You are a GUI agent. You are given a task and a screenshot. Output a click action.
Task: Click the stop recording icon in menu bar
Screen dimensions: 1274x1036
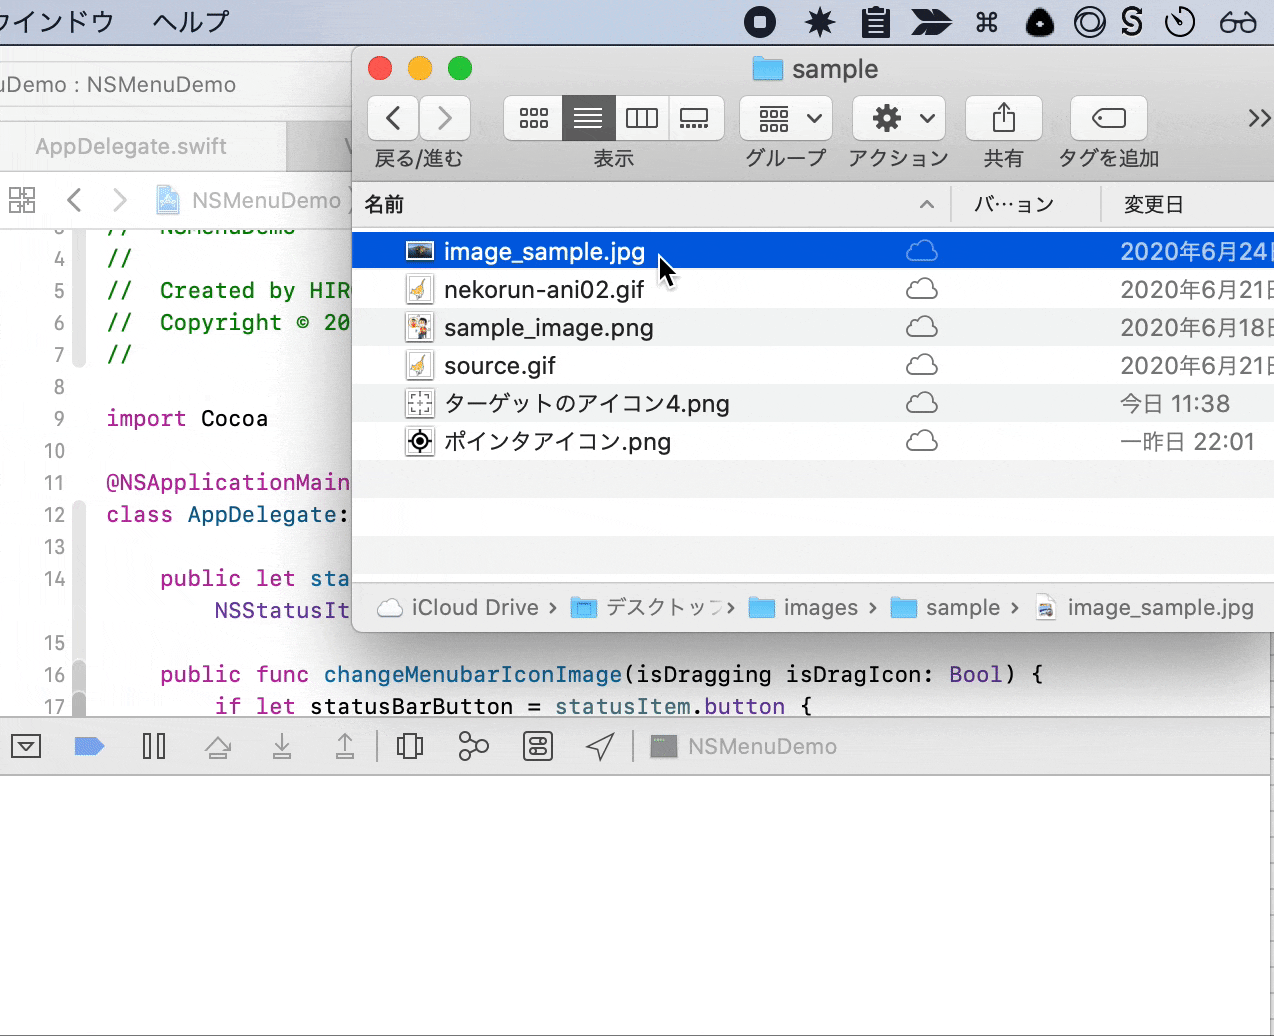pos(760,22)
